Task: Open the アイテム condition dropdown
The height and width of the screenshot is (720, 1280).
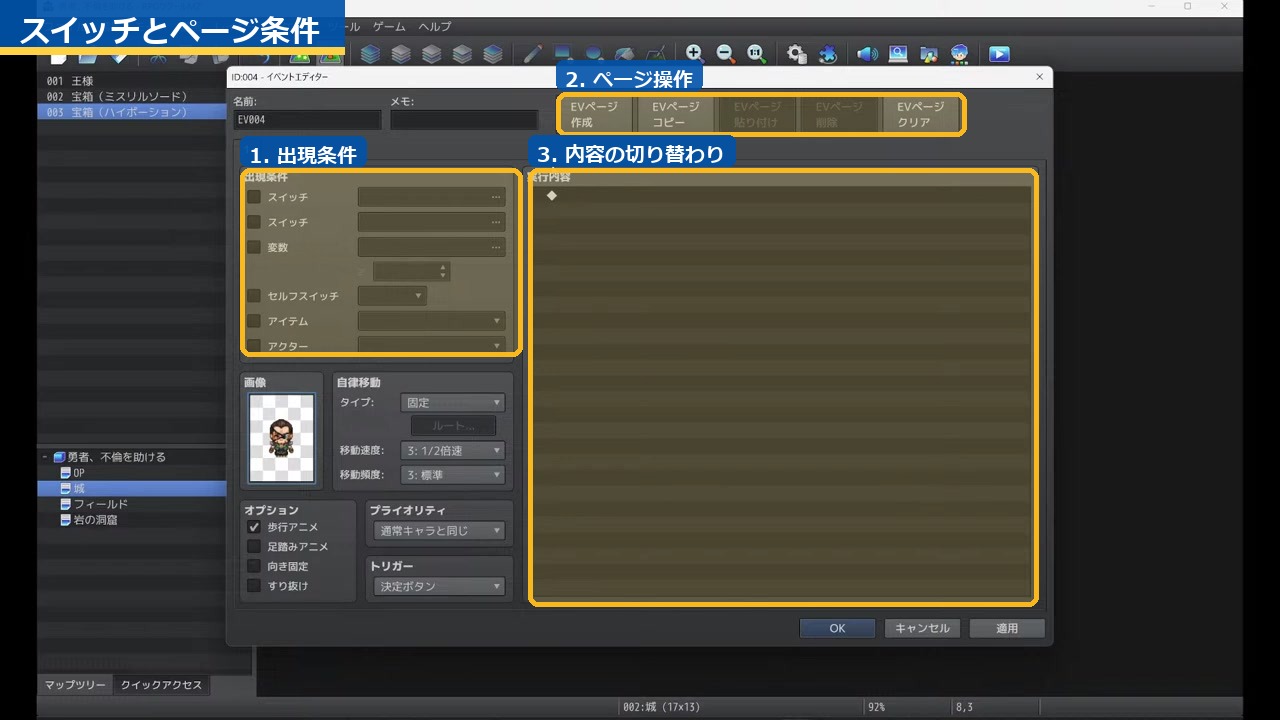Action: pos(432,321)
